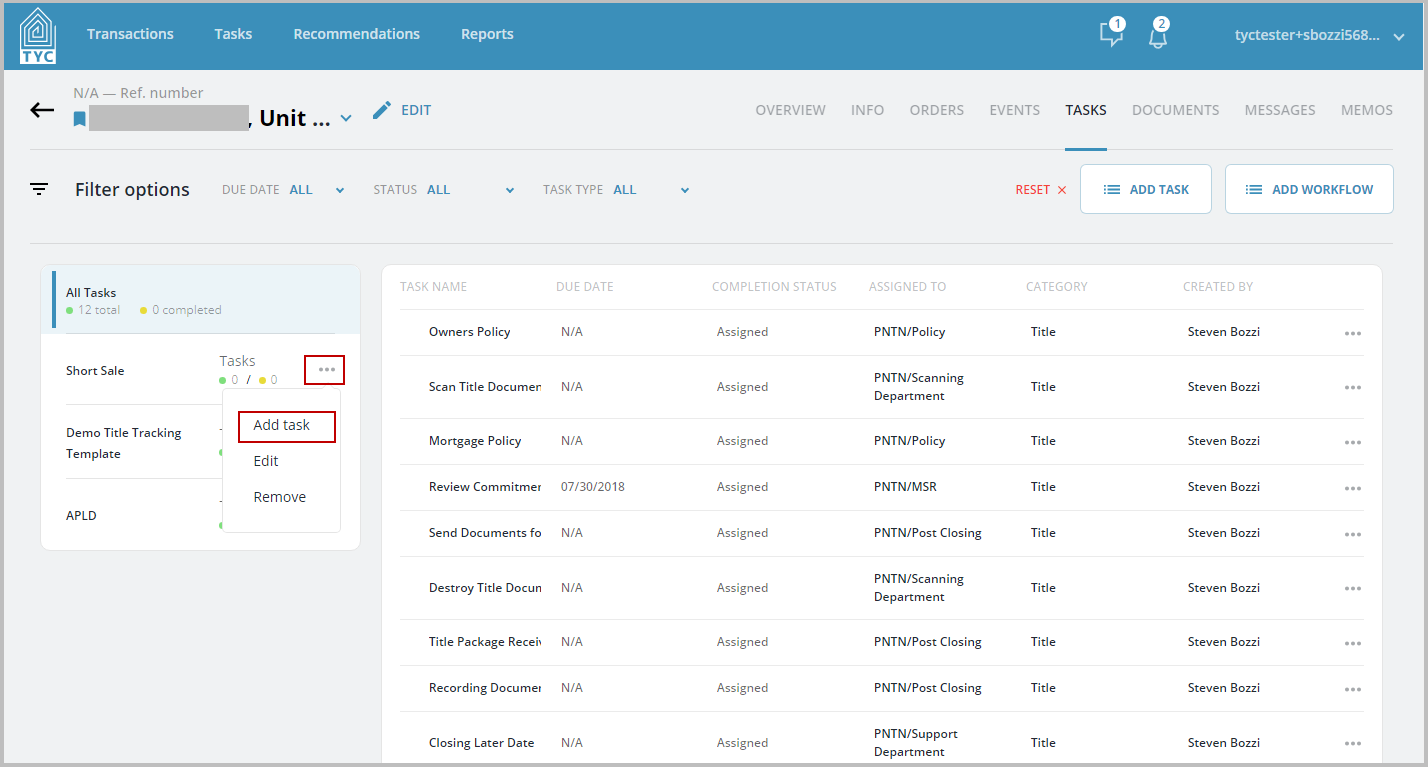The width and height of the screenshot is (1428, 767).
Task: Select the Short Sale workflow
Action: [95, 370]
